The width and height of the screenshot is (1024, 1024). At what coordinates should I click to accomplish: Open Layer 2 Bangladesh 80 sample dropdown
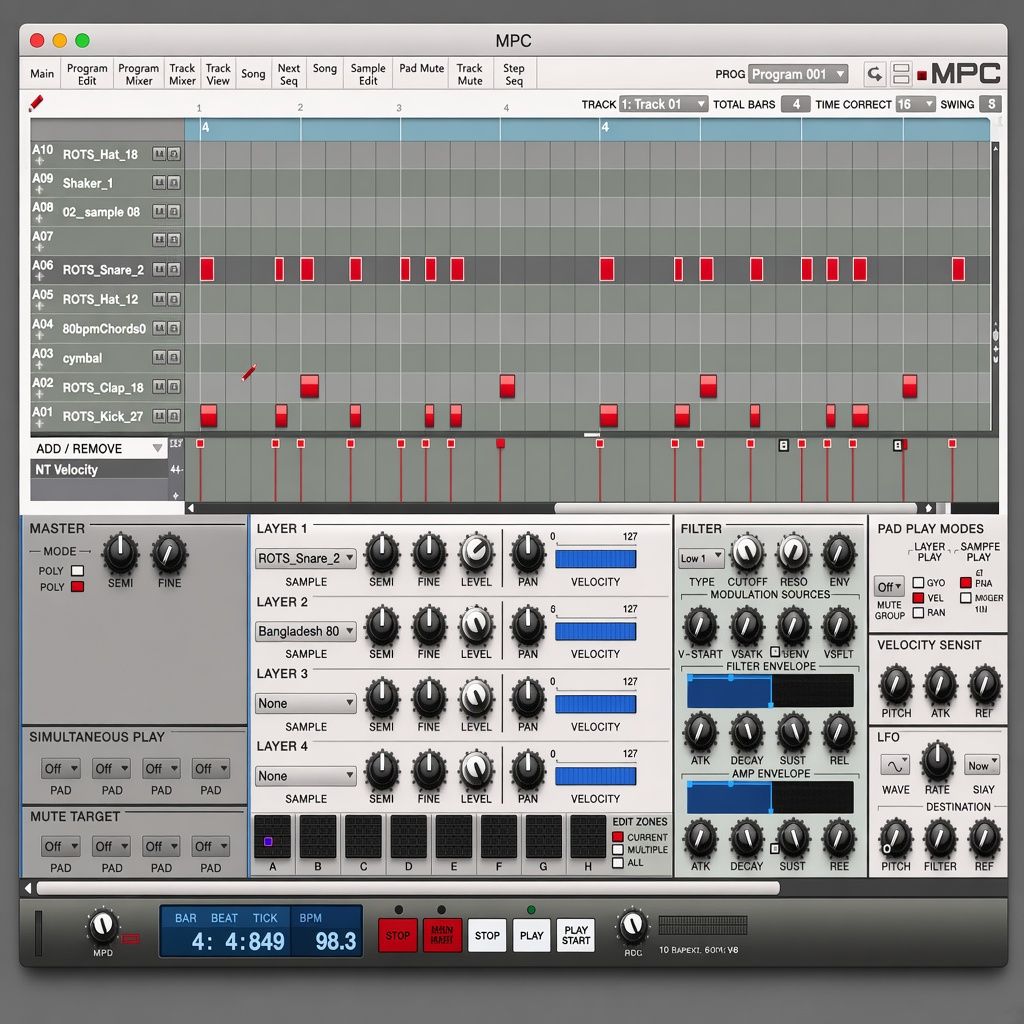point(305,631)
